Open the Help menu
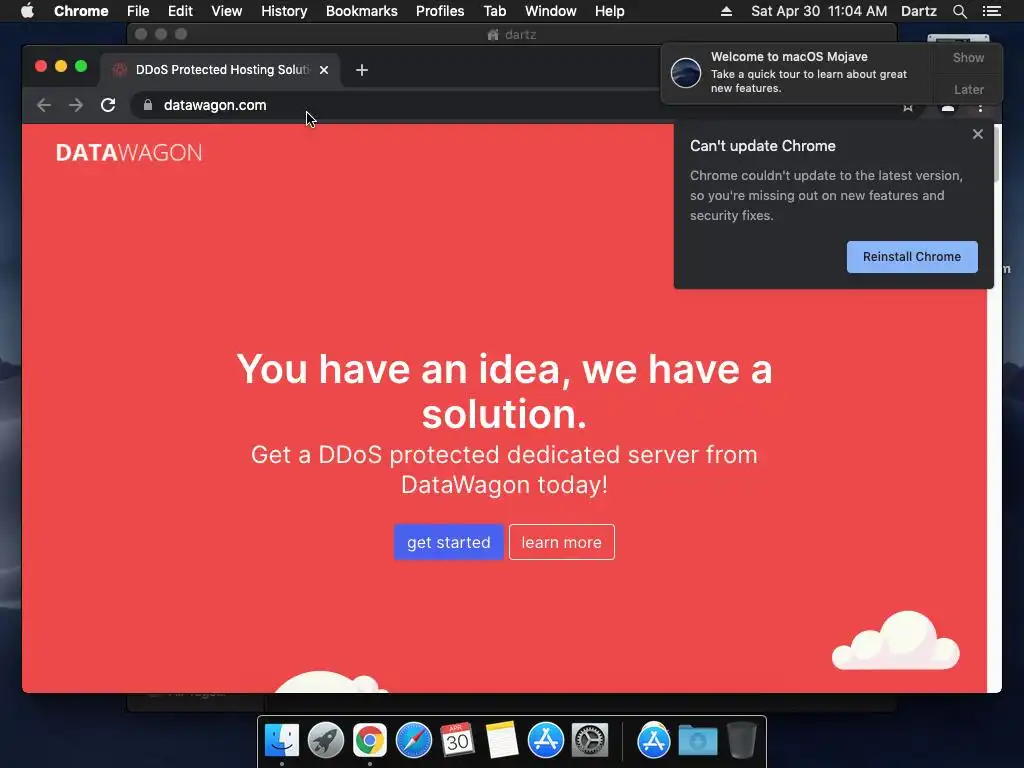 609,11
